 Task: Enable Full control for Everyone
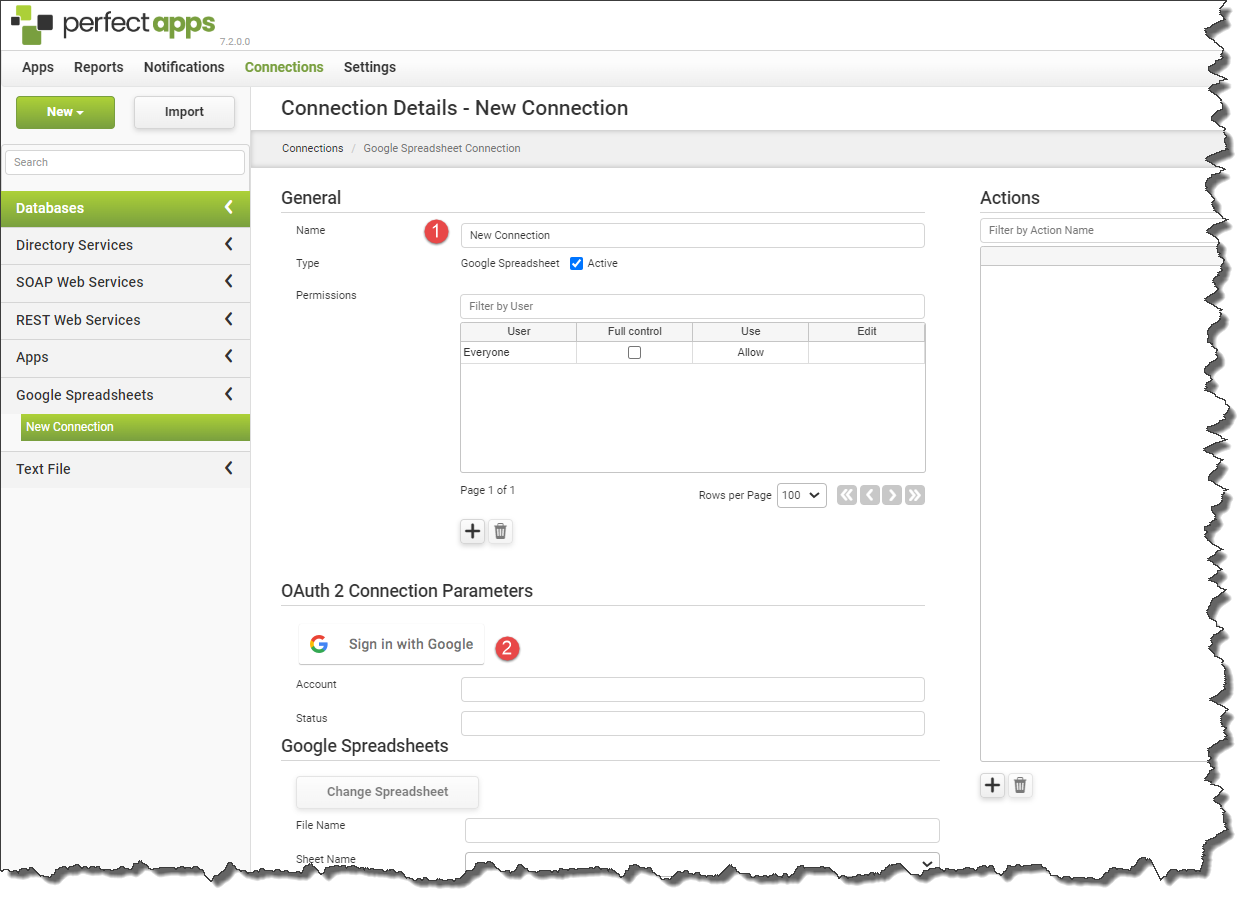pyautogui.click(x=634, y=353)
